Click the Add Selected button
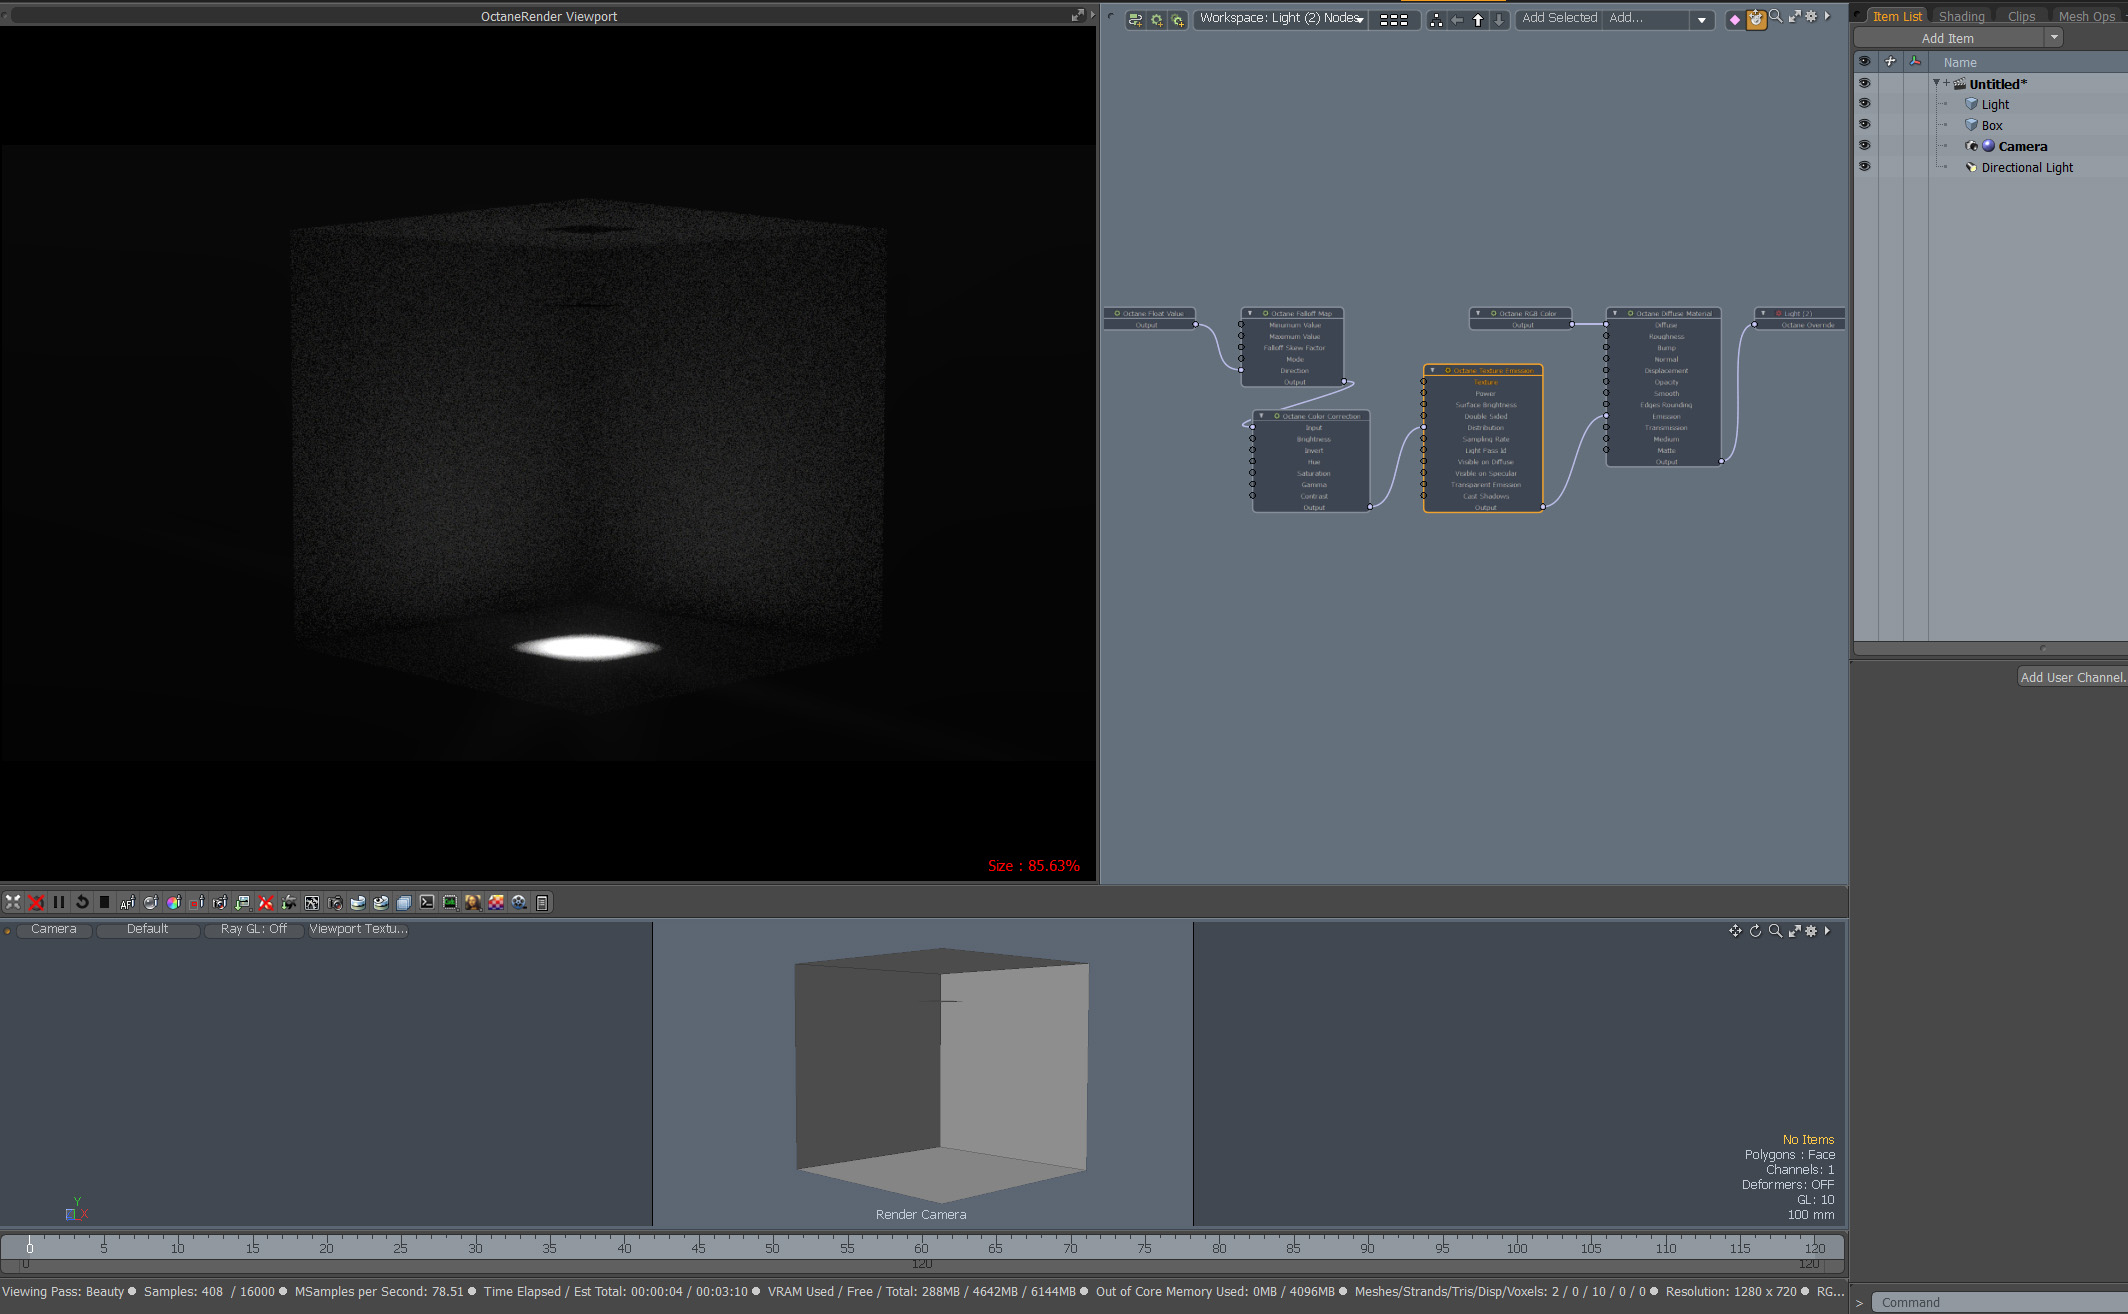 [1559, 18]
